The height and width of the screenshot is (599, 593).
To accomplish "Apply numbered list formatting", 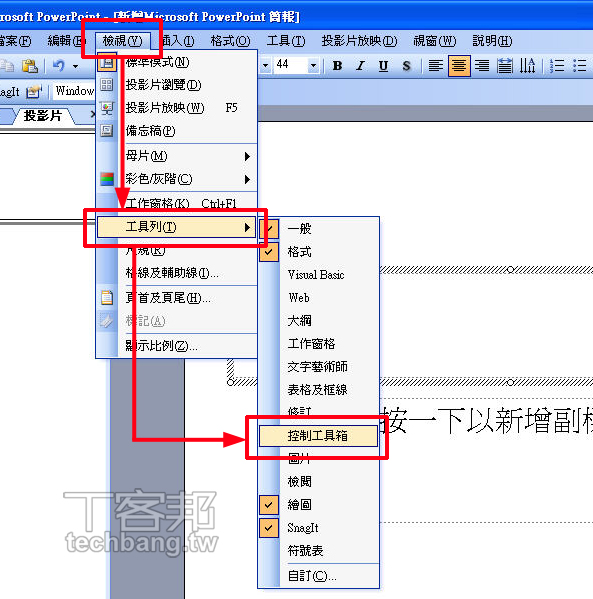I will (x=557, y=66).
